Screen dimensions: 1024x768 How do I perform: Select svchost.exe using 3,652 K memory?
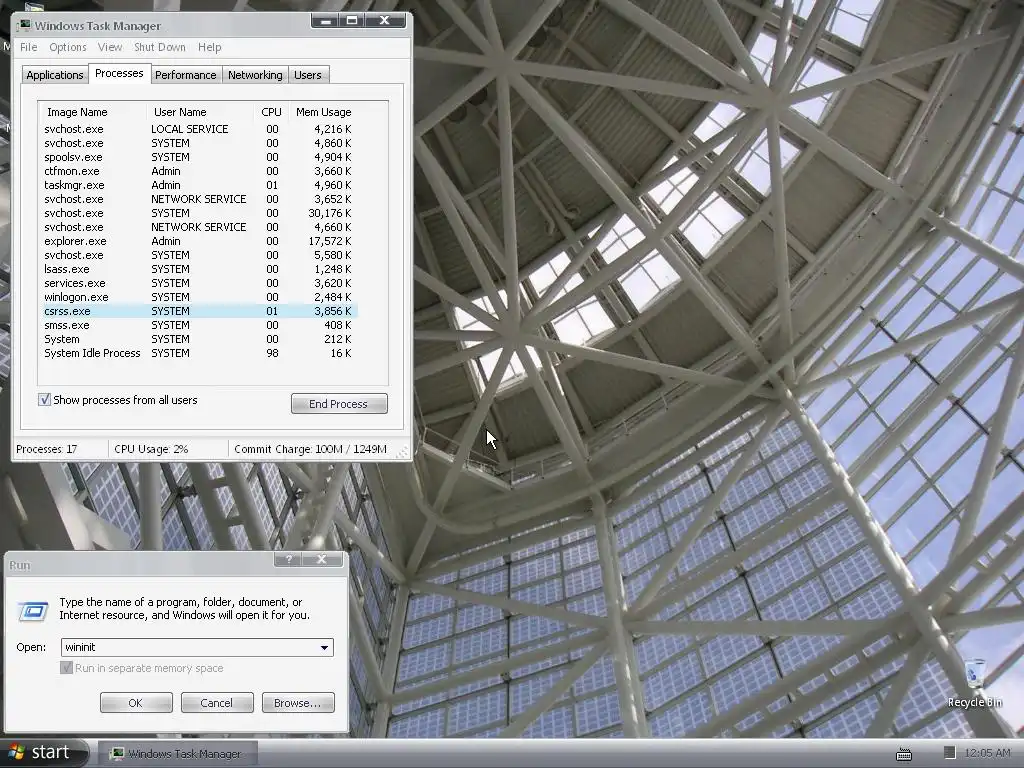(198, 199)
